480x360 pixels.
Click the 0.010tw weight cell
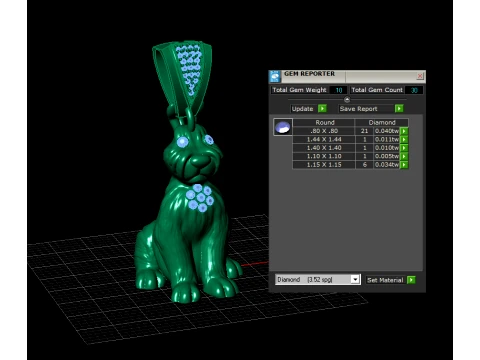[387, 148]
